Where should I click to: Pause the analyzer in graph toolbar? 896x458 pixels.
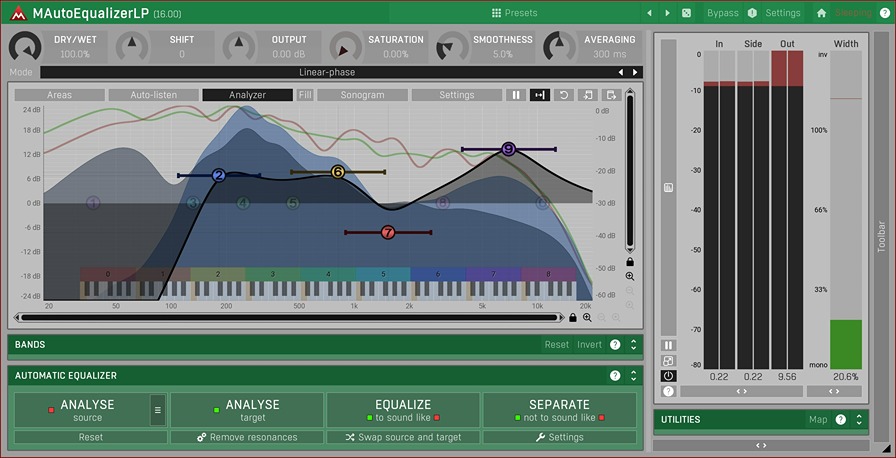pyautogui.click(x=516, y=95)
